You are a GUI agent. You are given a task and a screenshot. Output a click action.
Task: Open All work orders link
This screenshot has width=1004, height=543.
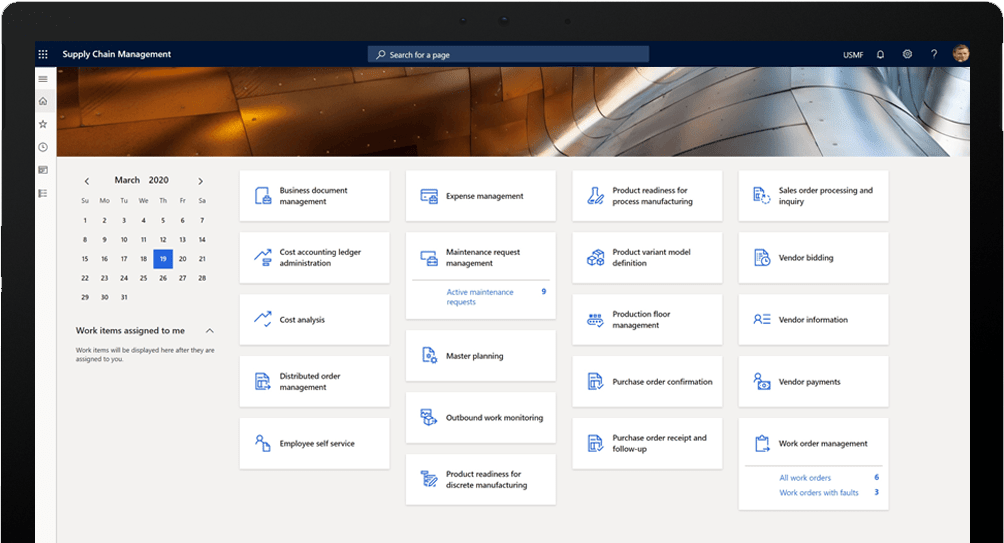click(x=805, y=478)
